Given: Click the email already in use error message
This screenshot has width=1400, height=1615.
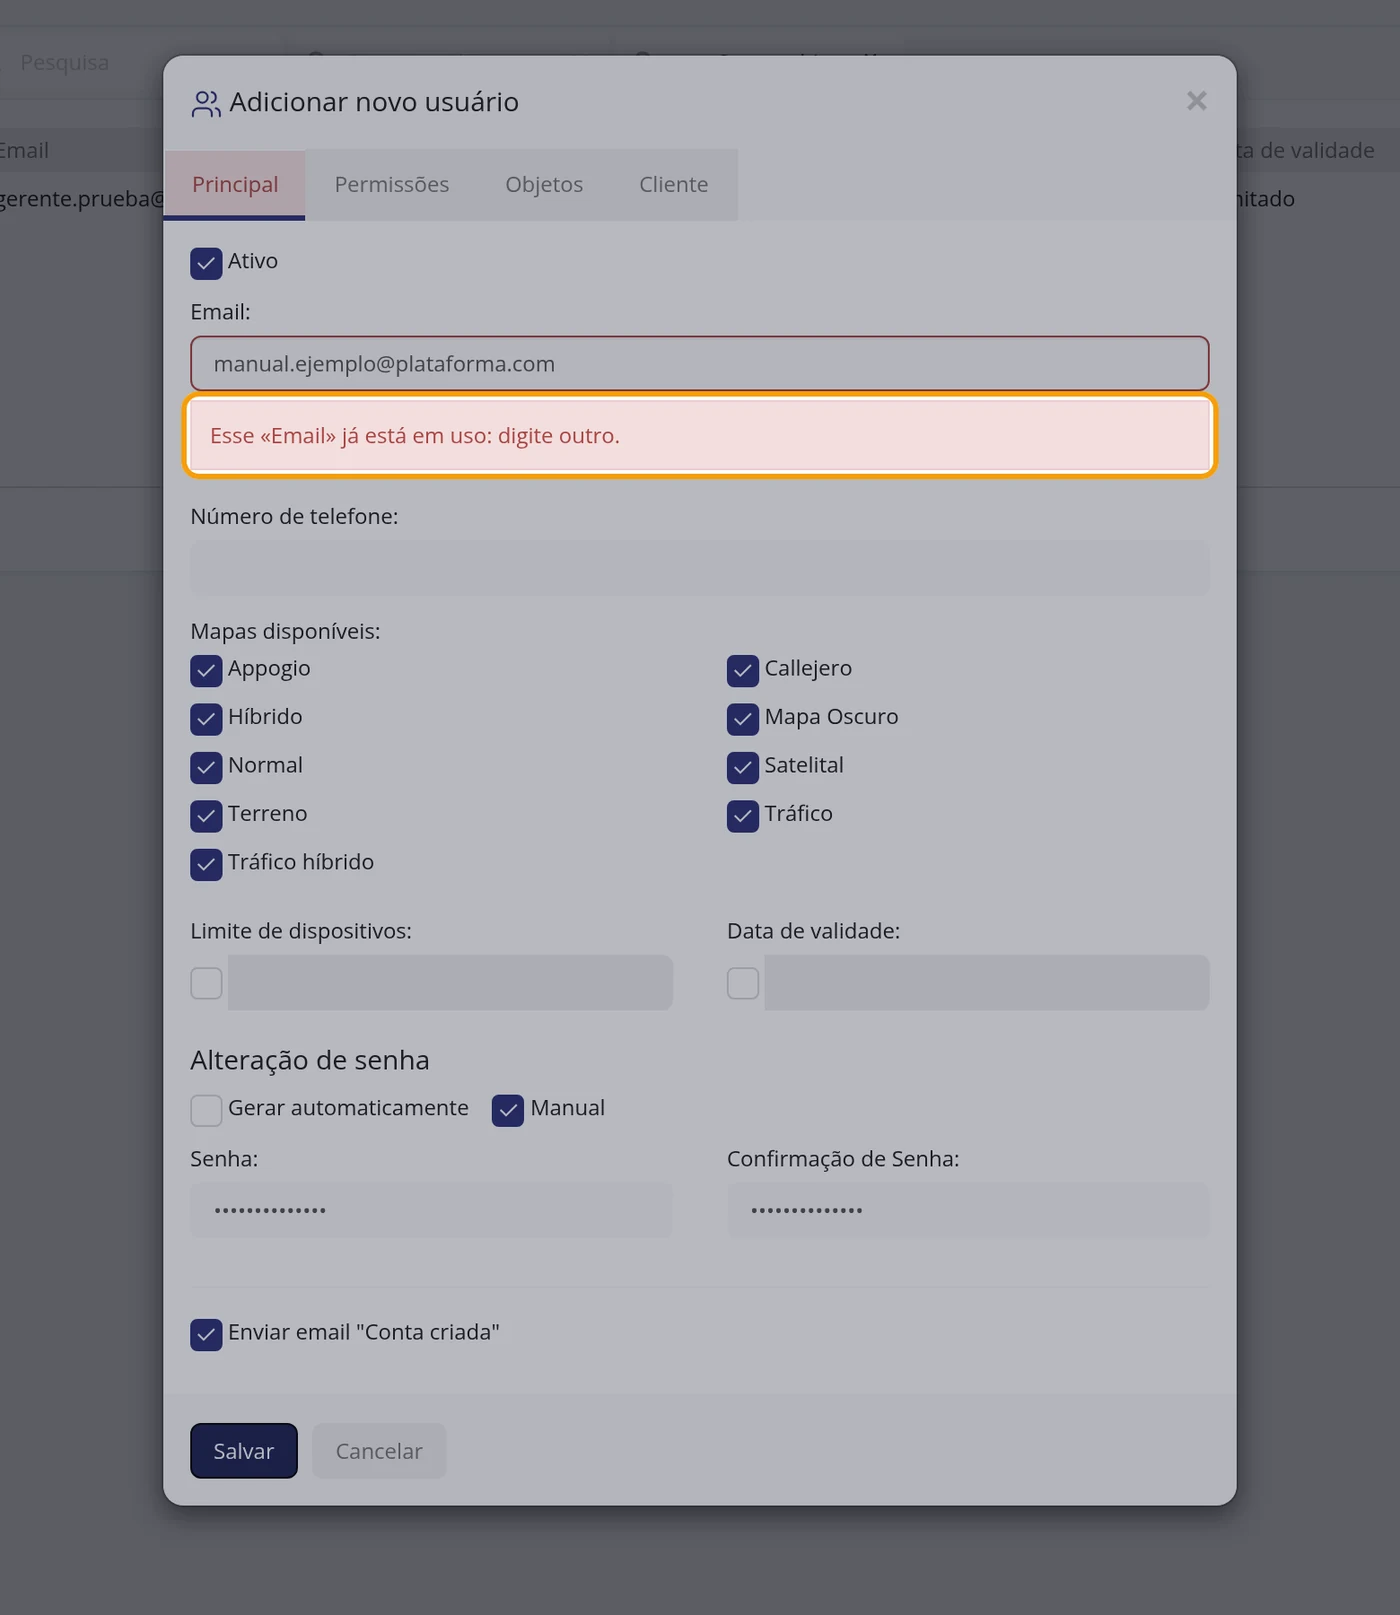Looking at the screenshot, I should [x=700, y=435].
